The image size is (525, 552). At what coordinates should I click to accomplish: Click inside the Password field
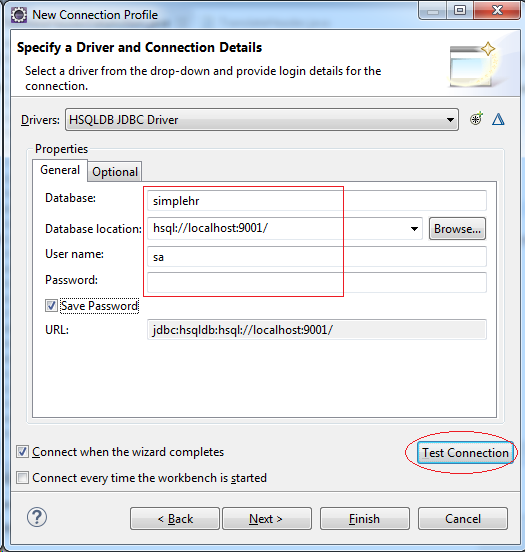[317, 282]
